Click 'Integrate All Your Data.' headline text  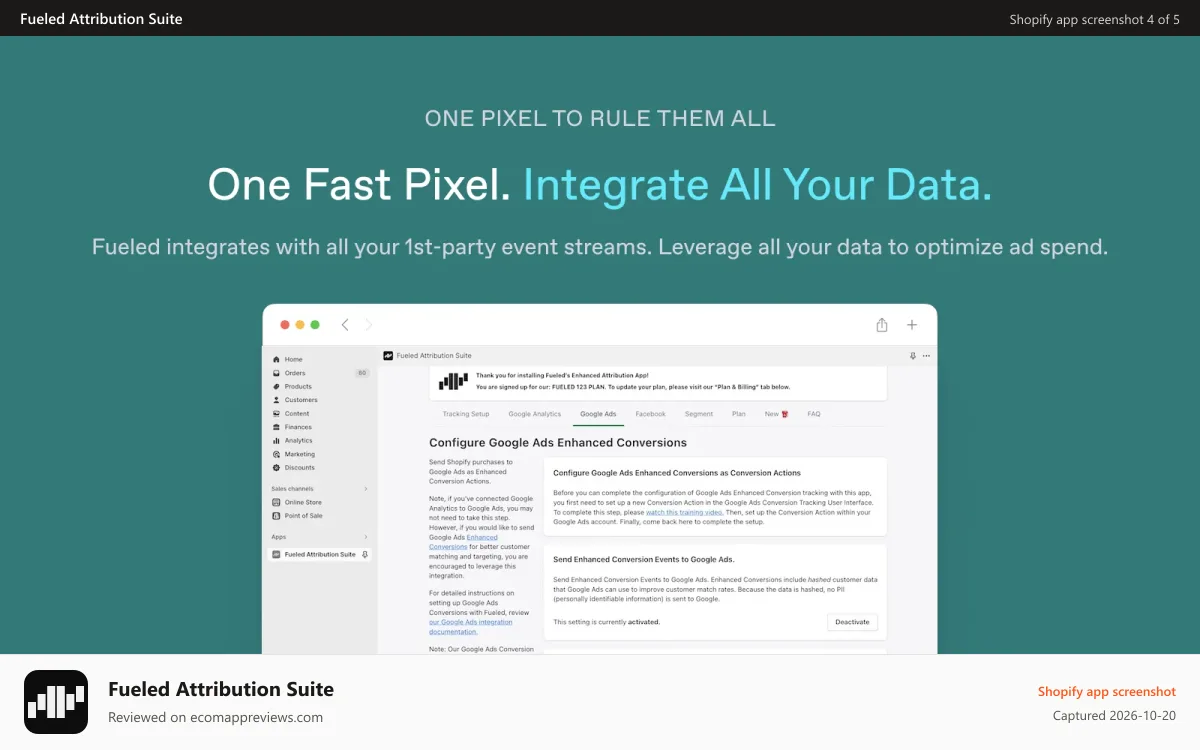point(758,185)
